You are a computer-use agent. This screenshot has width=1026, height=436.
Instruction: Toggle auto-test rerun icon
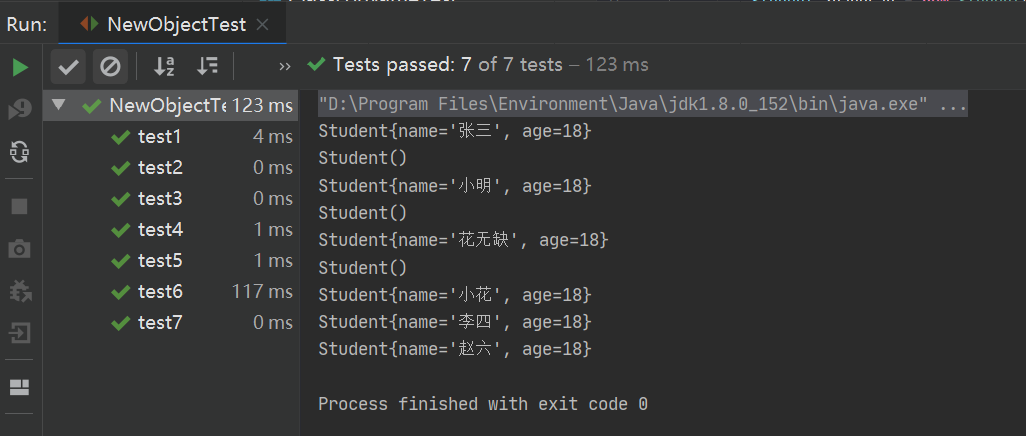click(x=20, y=152)
